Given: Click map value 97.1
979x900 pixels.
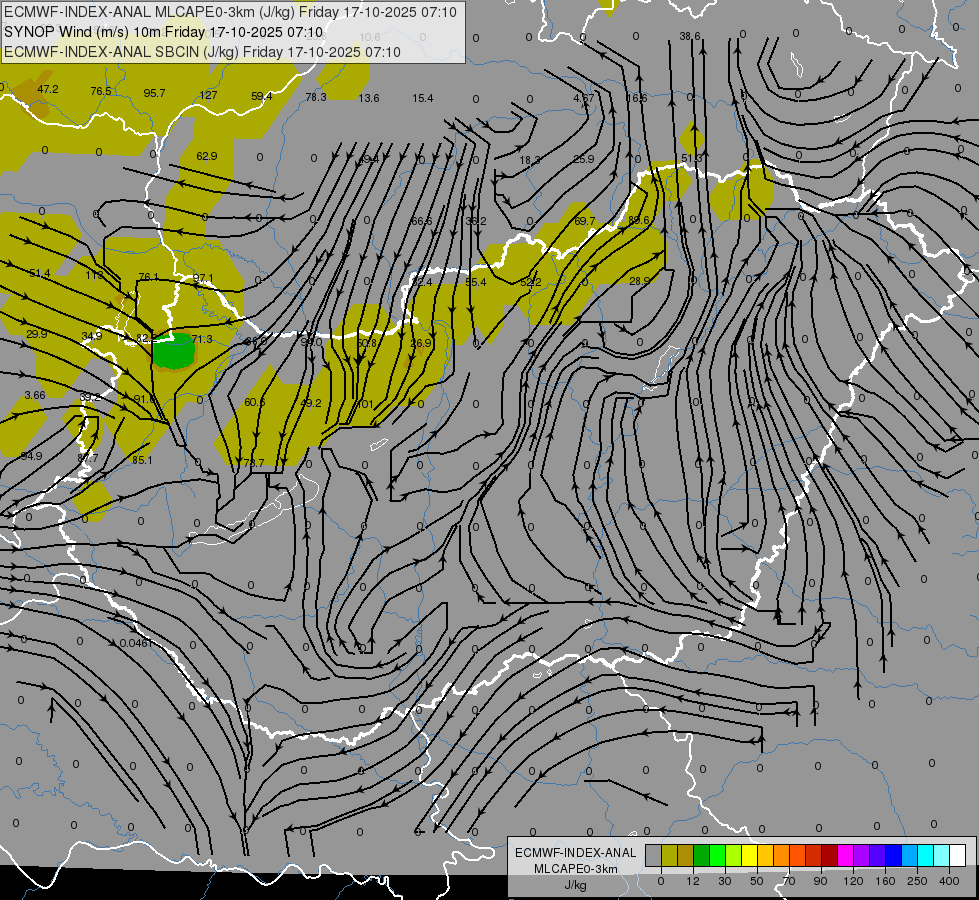Looking at the screenshot, I should (203, 278).
